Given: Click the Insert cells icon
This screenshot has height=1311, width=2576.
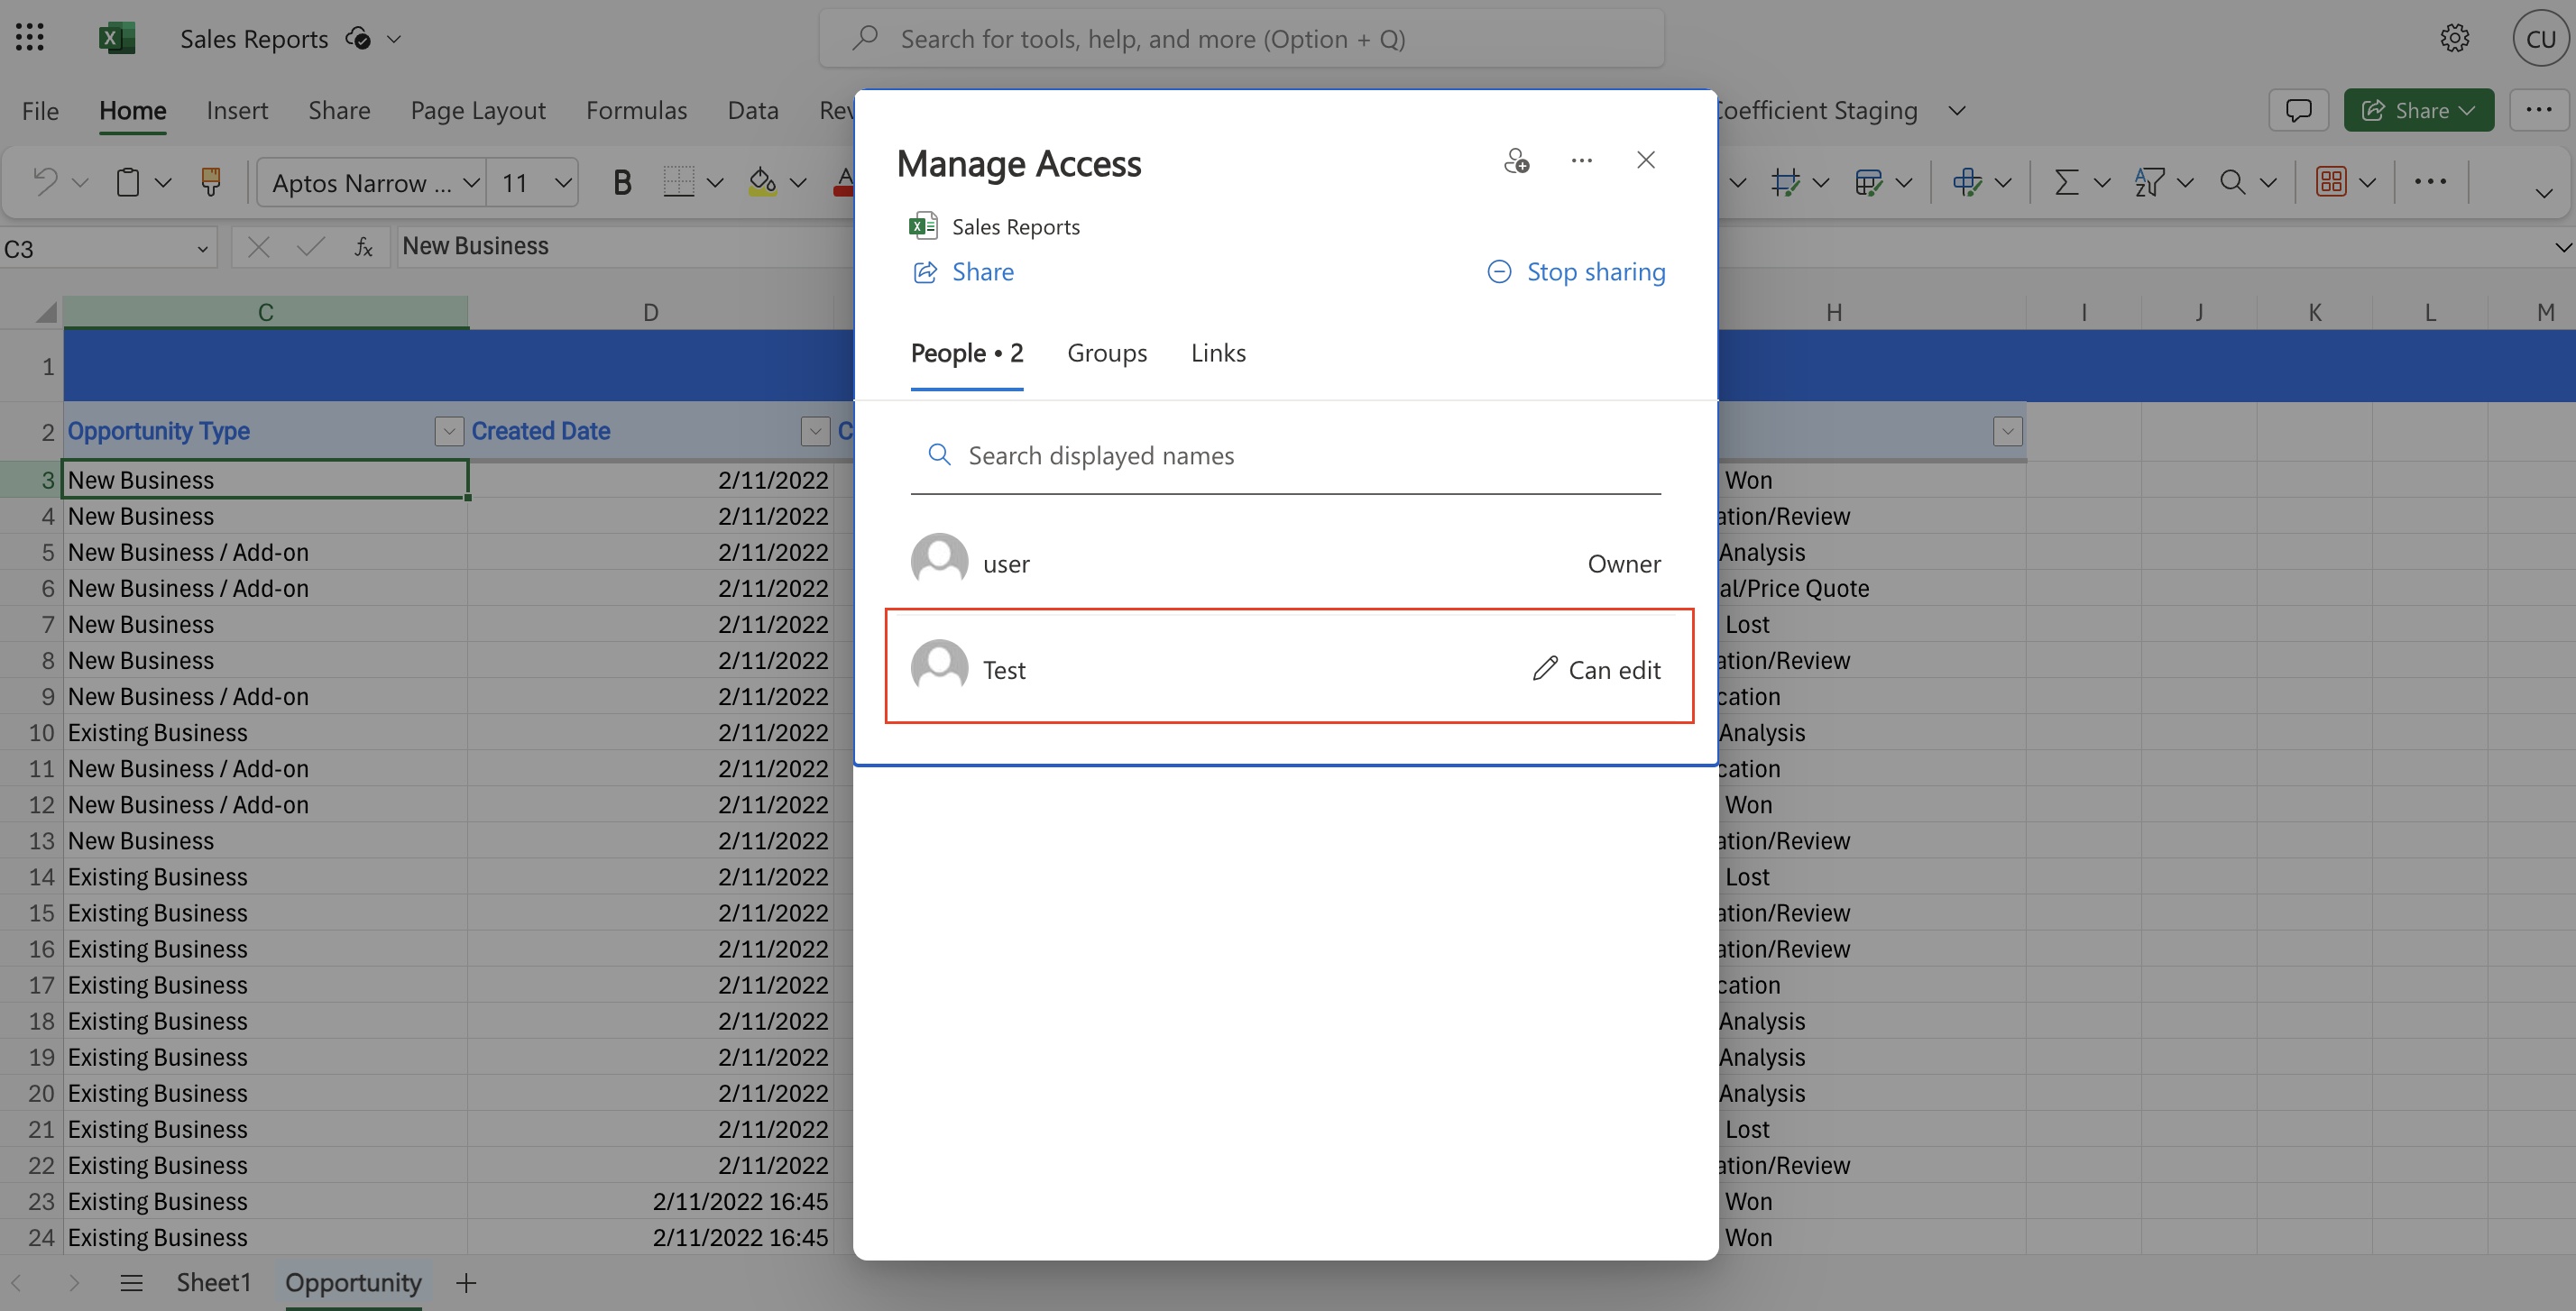Looking at the screenshot, I should coord(1967,182).
